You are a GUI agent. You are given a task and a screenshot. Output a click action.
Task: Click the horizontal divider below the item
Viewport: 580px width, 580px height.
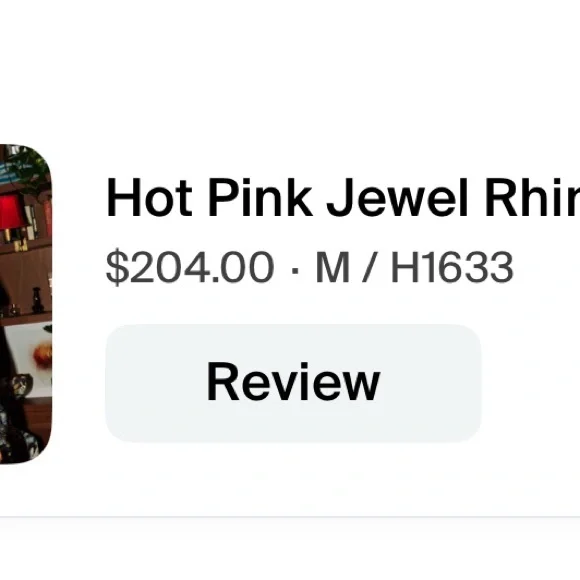pyautogui.click(x=290, y=517)
